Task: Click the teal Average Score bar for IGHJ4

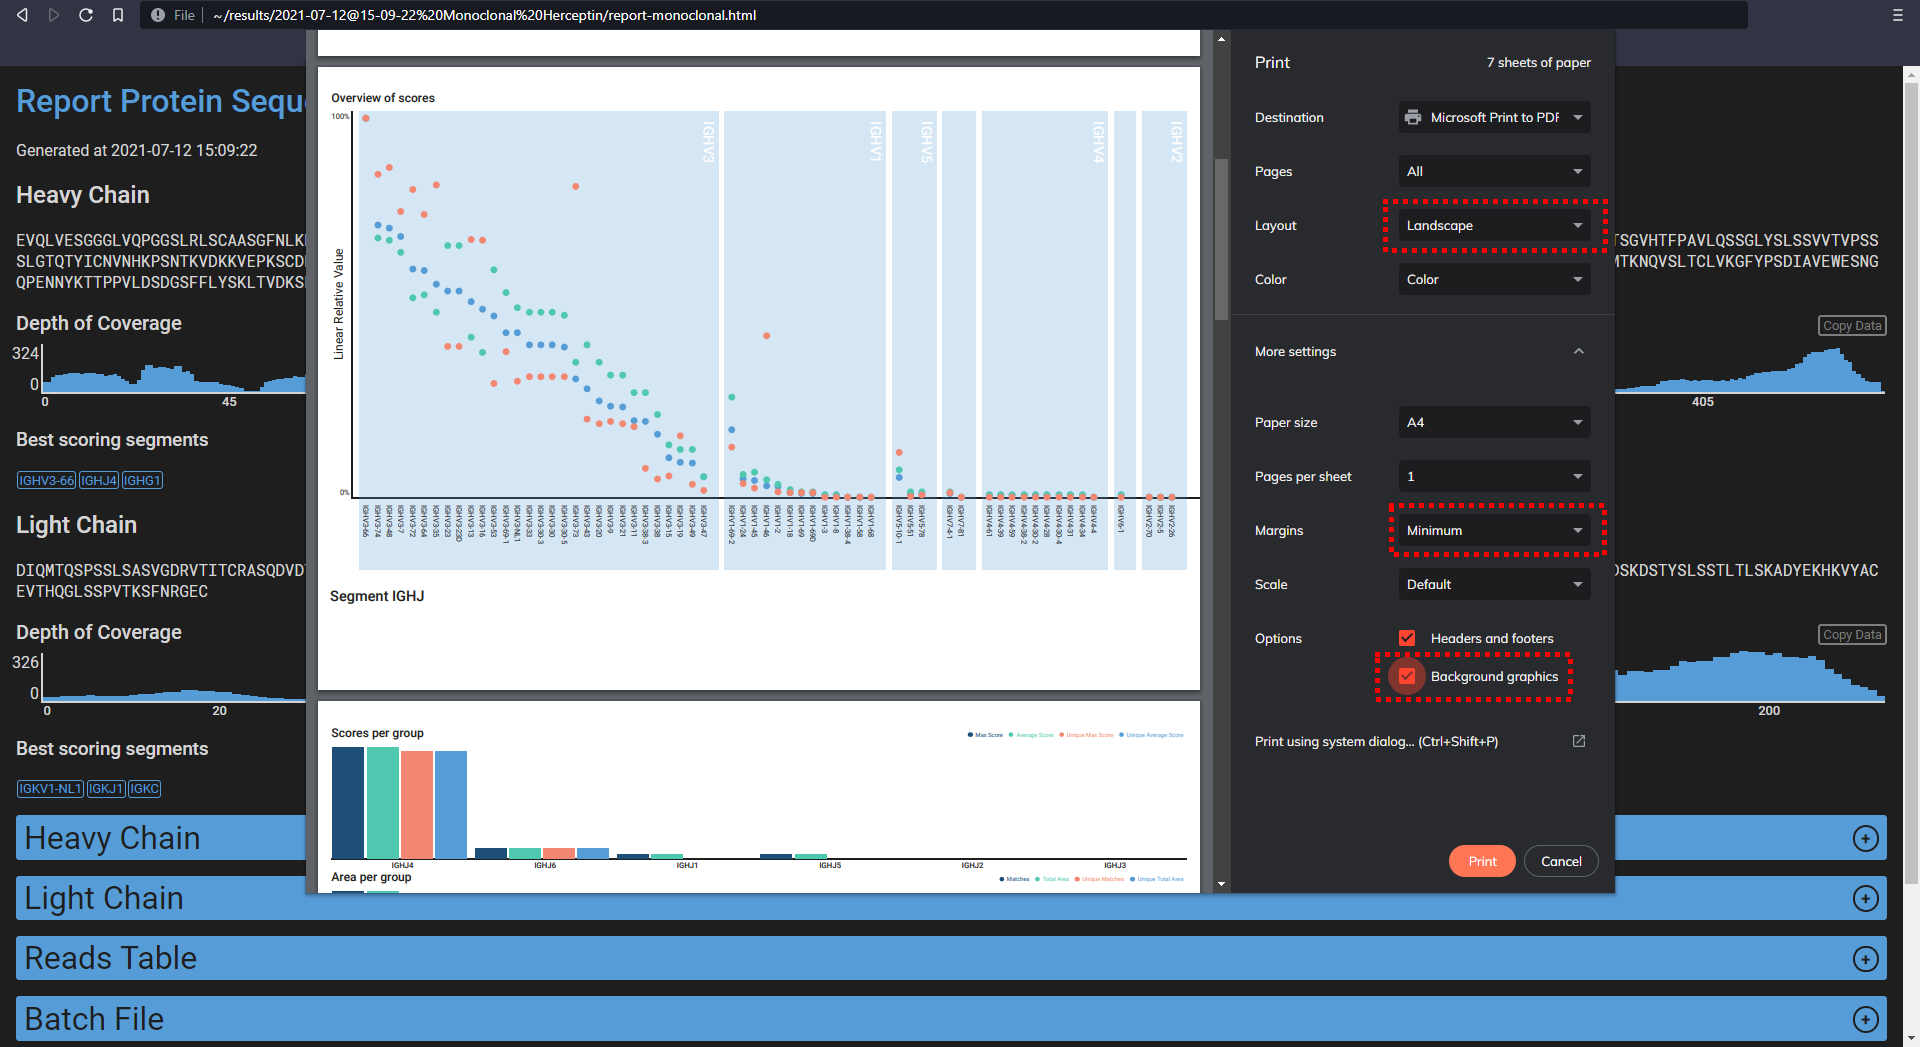Action: [383, 803]
